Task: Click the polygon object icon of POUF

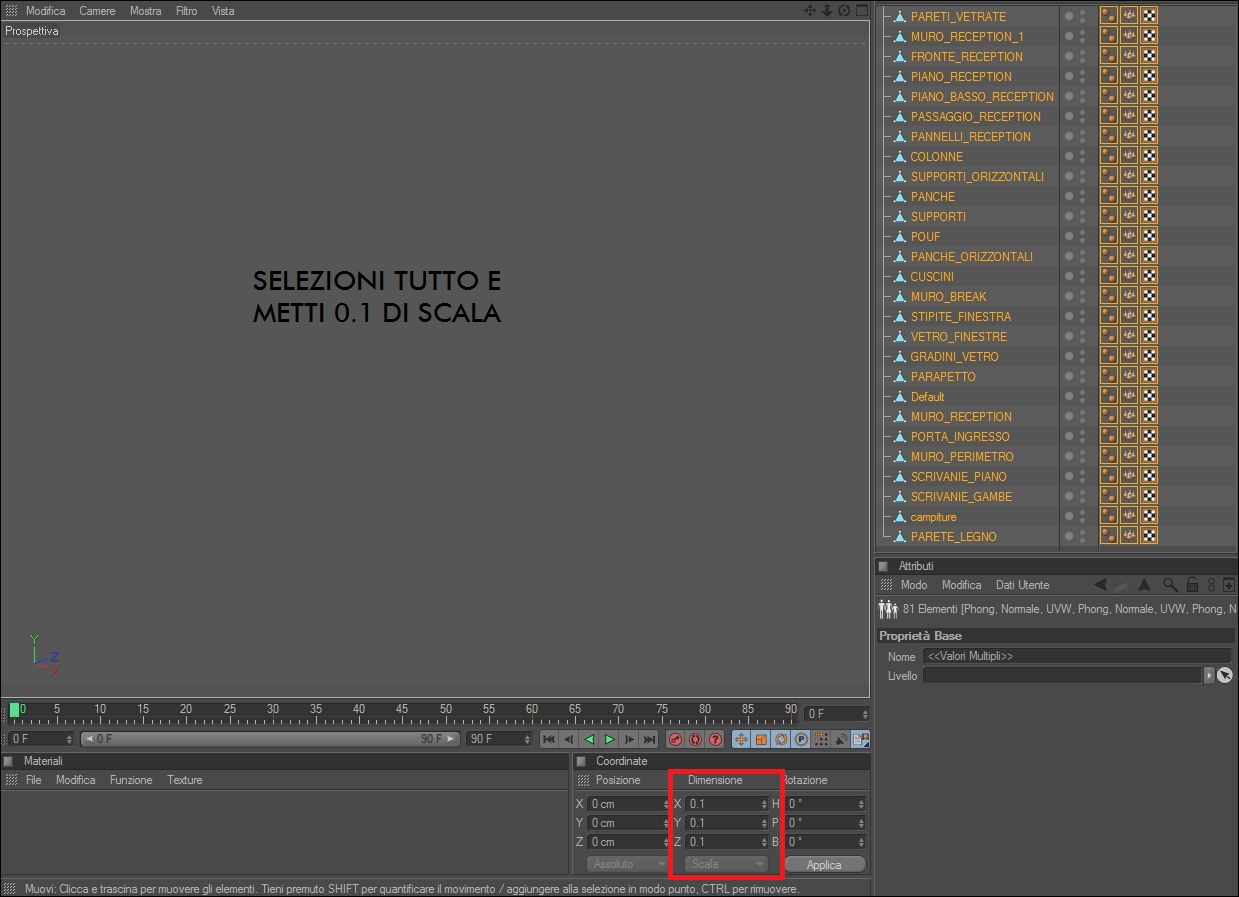Action: (899, 236)
